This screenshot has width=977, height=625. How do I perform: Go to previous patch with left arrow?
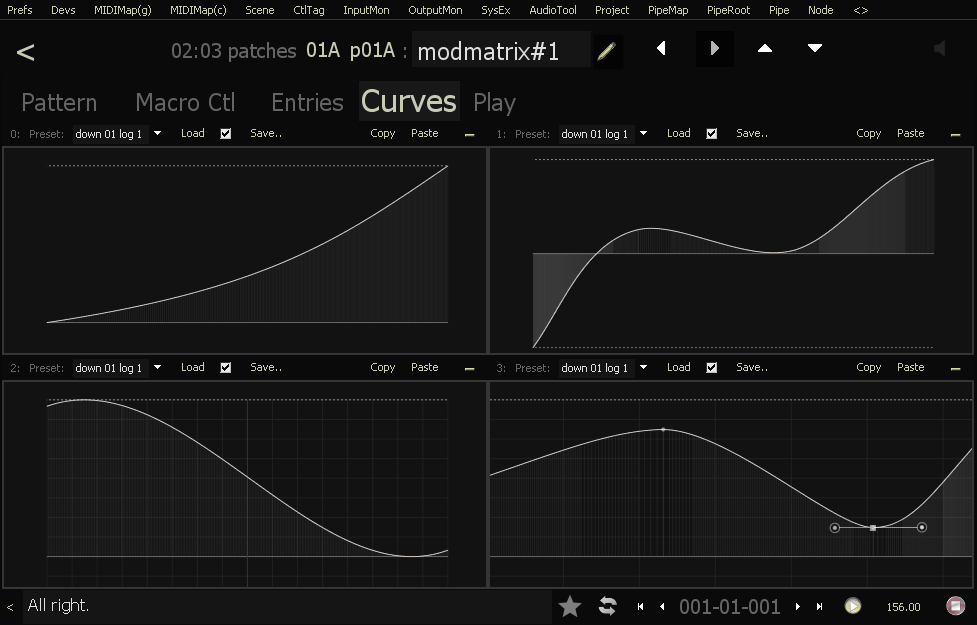coord(661,48)
